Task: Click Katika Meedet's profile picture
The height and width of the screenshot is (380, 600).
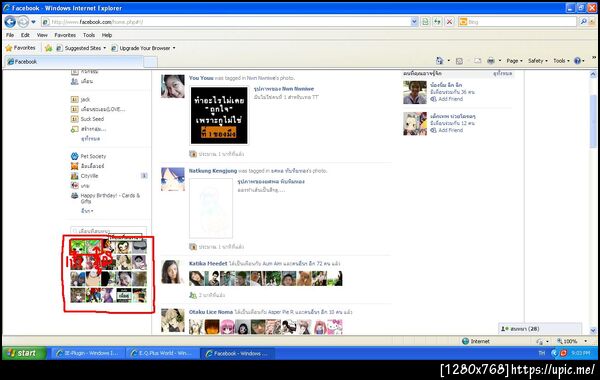Action: point(173,272)
